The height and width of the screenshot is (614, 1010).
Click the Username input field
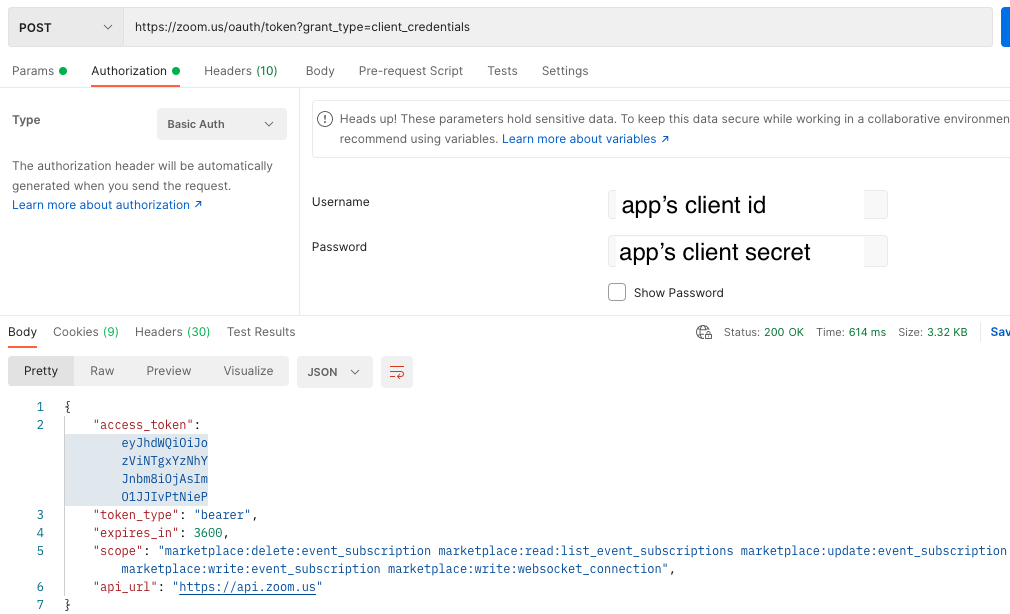point(747,205)
